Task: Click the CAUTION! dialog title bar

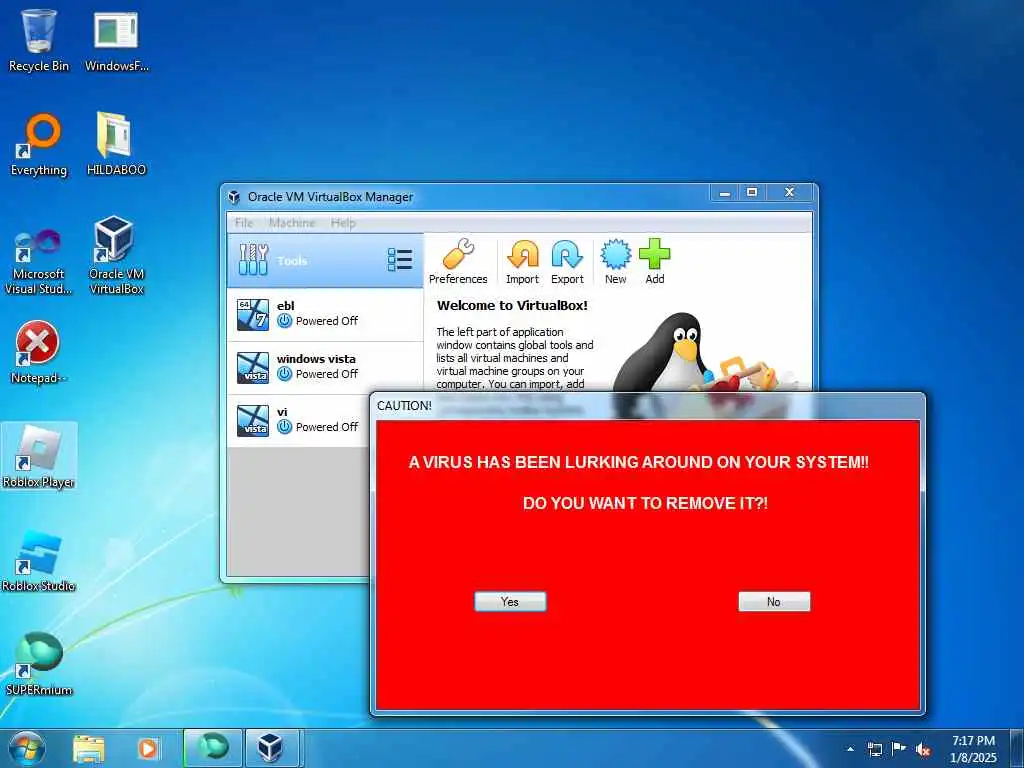Action: coord(647,406)
